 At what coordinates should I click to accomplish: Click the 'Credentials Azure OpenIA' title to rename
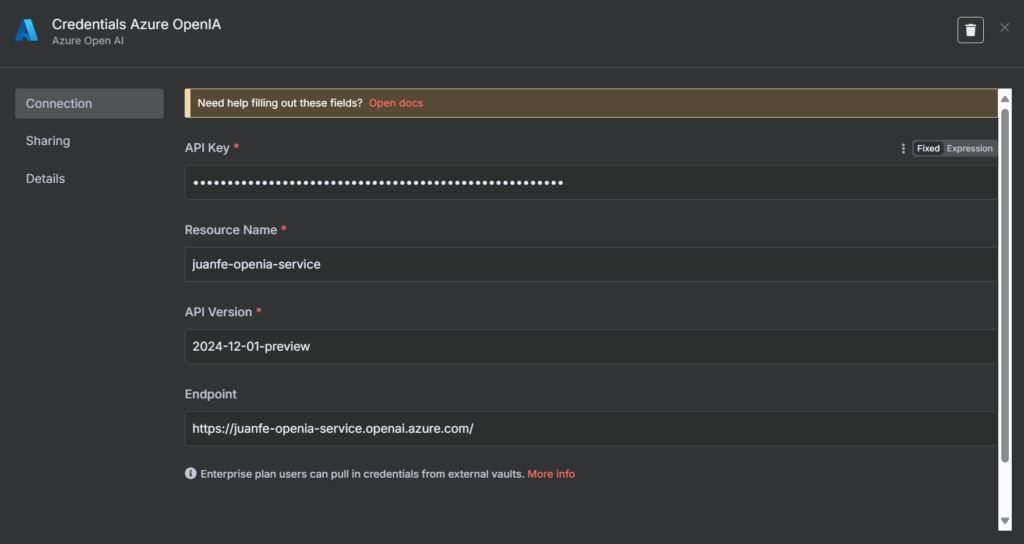136,24
